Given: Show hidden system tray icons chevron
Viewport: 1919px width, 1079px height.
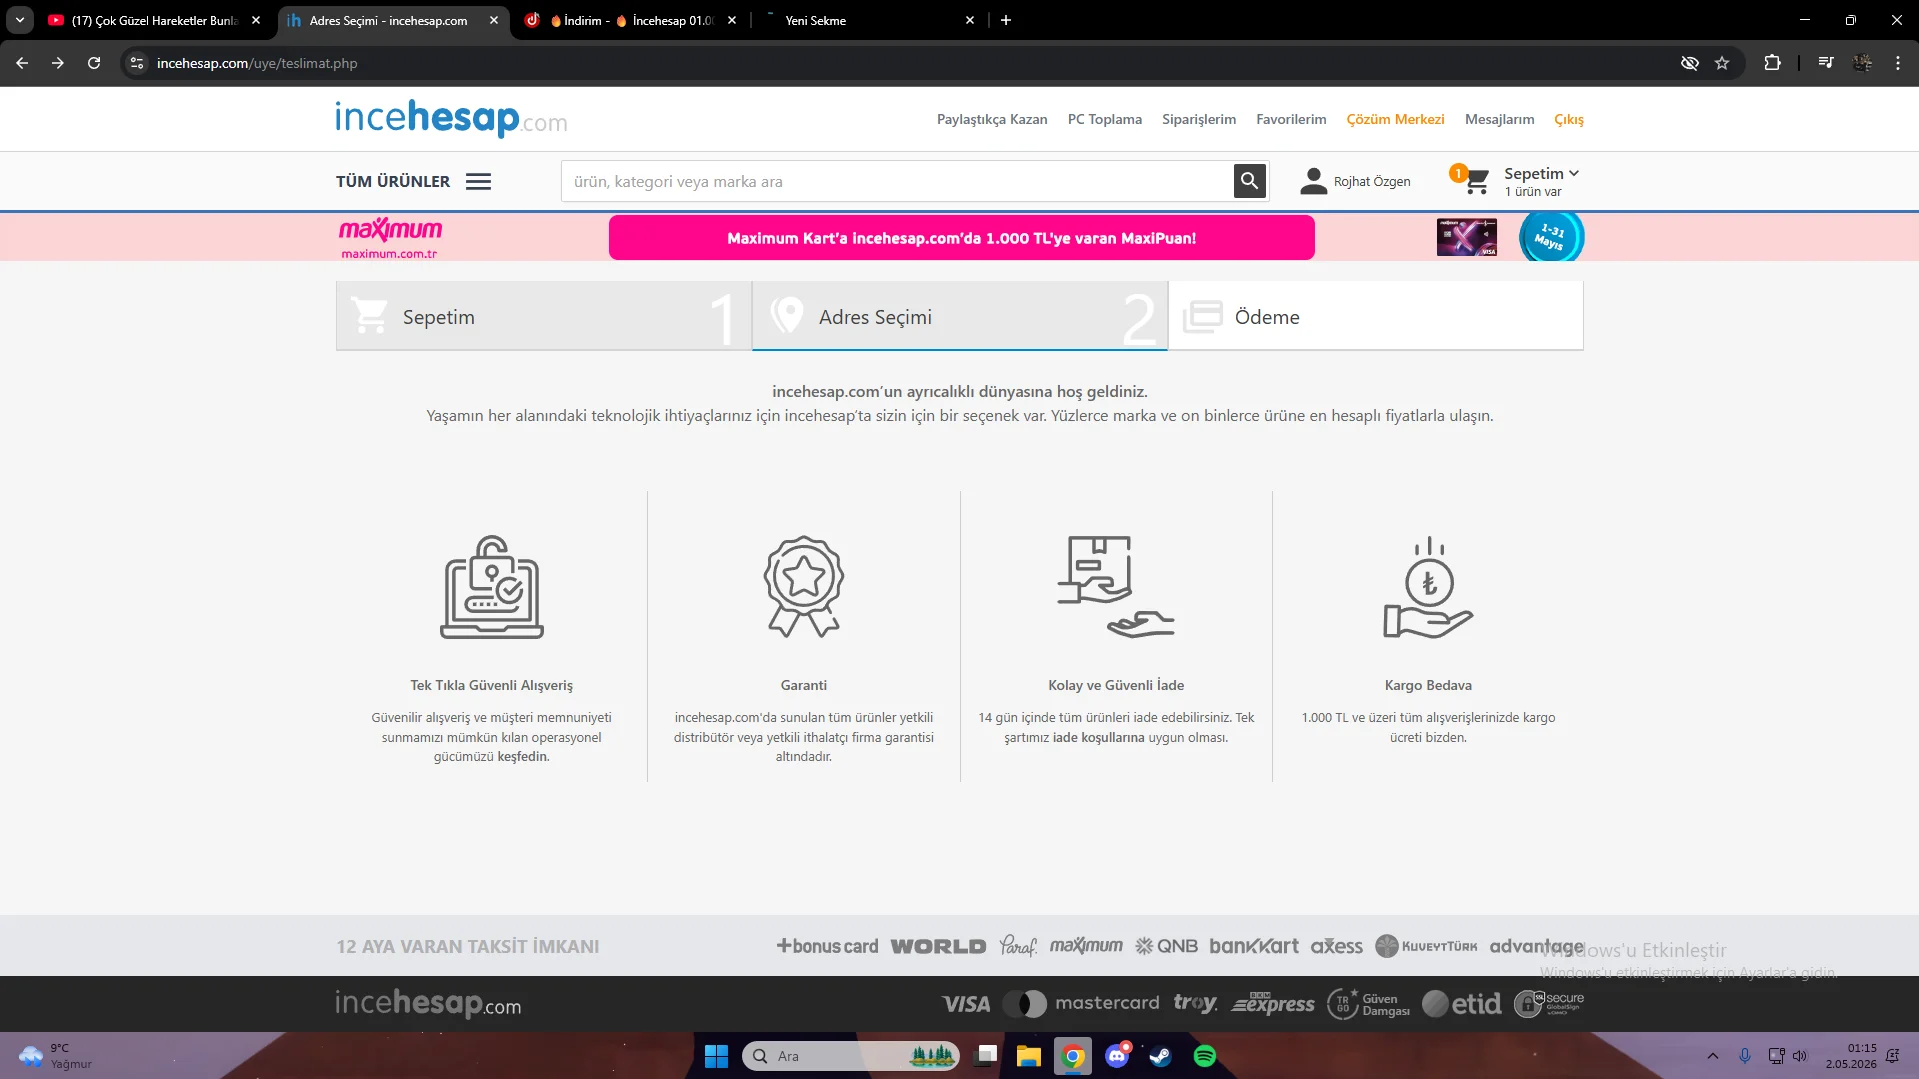Looking at the screenshot, I should (x=1713, y=1056).
